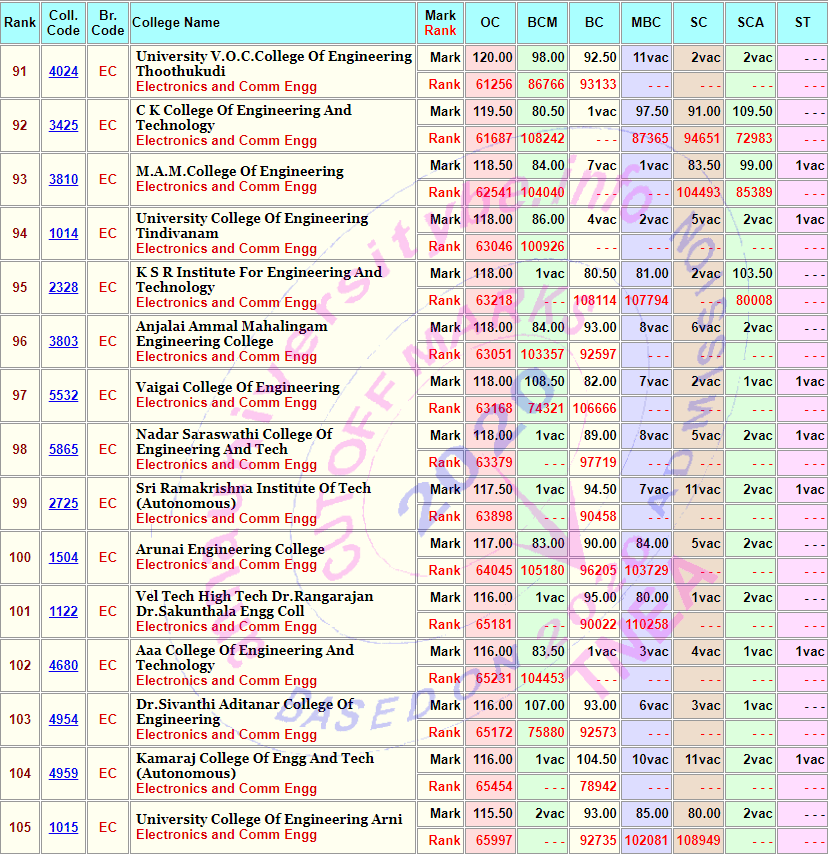
Task: Open college code 2725 link
Action: (63, 504)
